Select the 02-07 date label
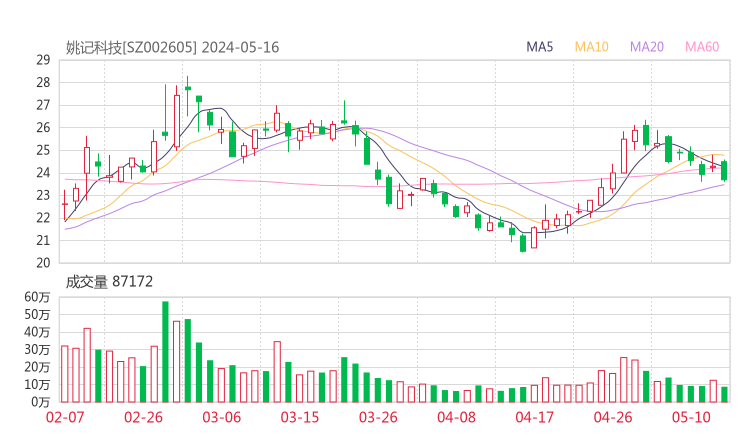 point(65,417)
